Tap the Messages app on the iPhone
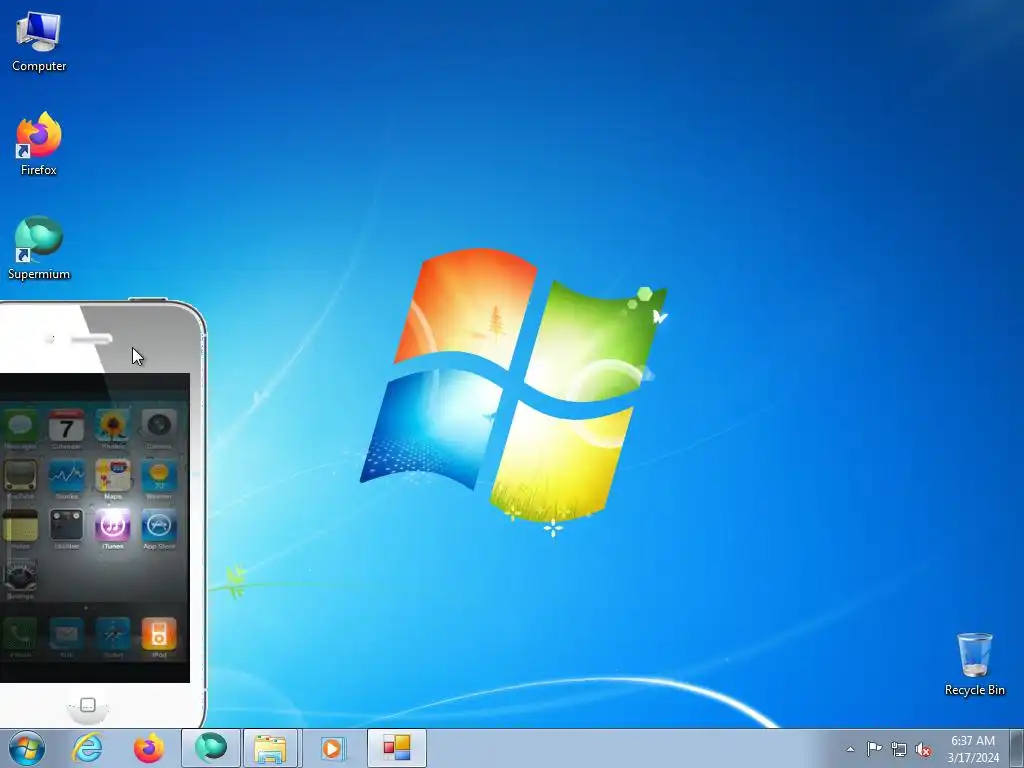The height and width of the screenshot is (768, 1024). 20,426
